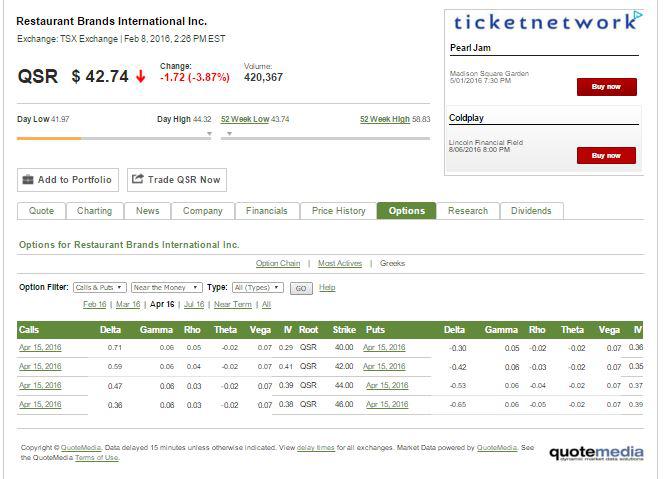Click the AdChoices icon on the ticketnetwork ad
The image size is (665, 479).
[x=636, y=17]
